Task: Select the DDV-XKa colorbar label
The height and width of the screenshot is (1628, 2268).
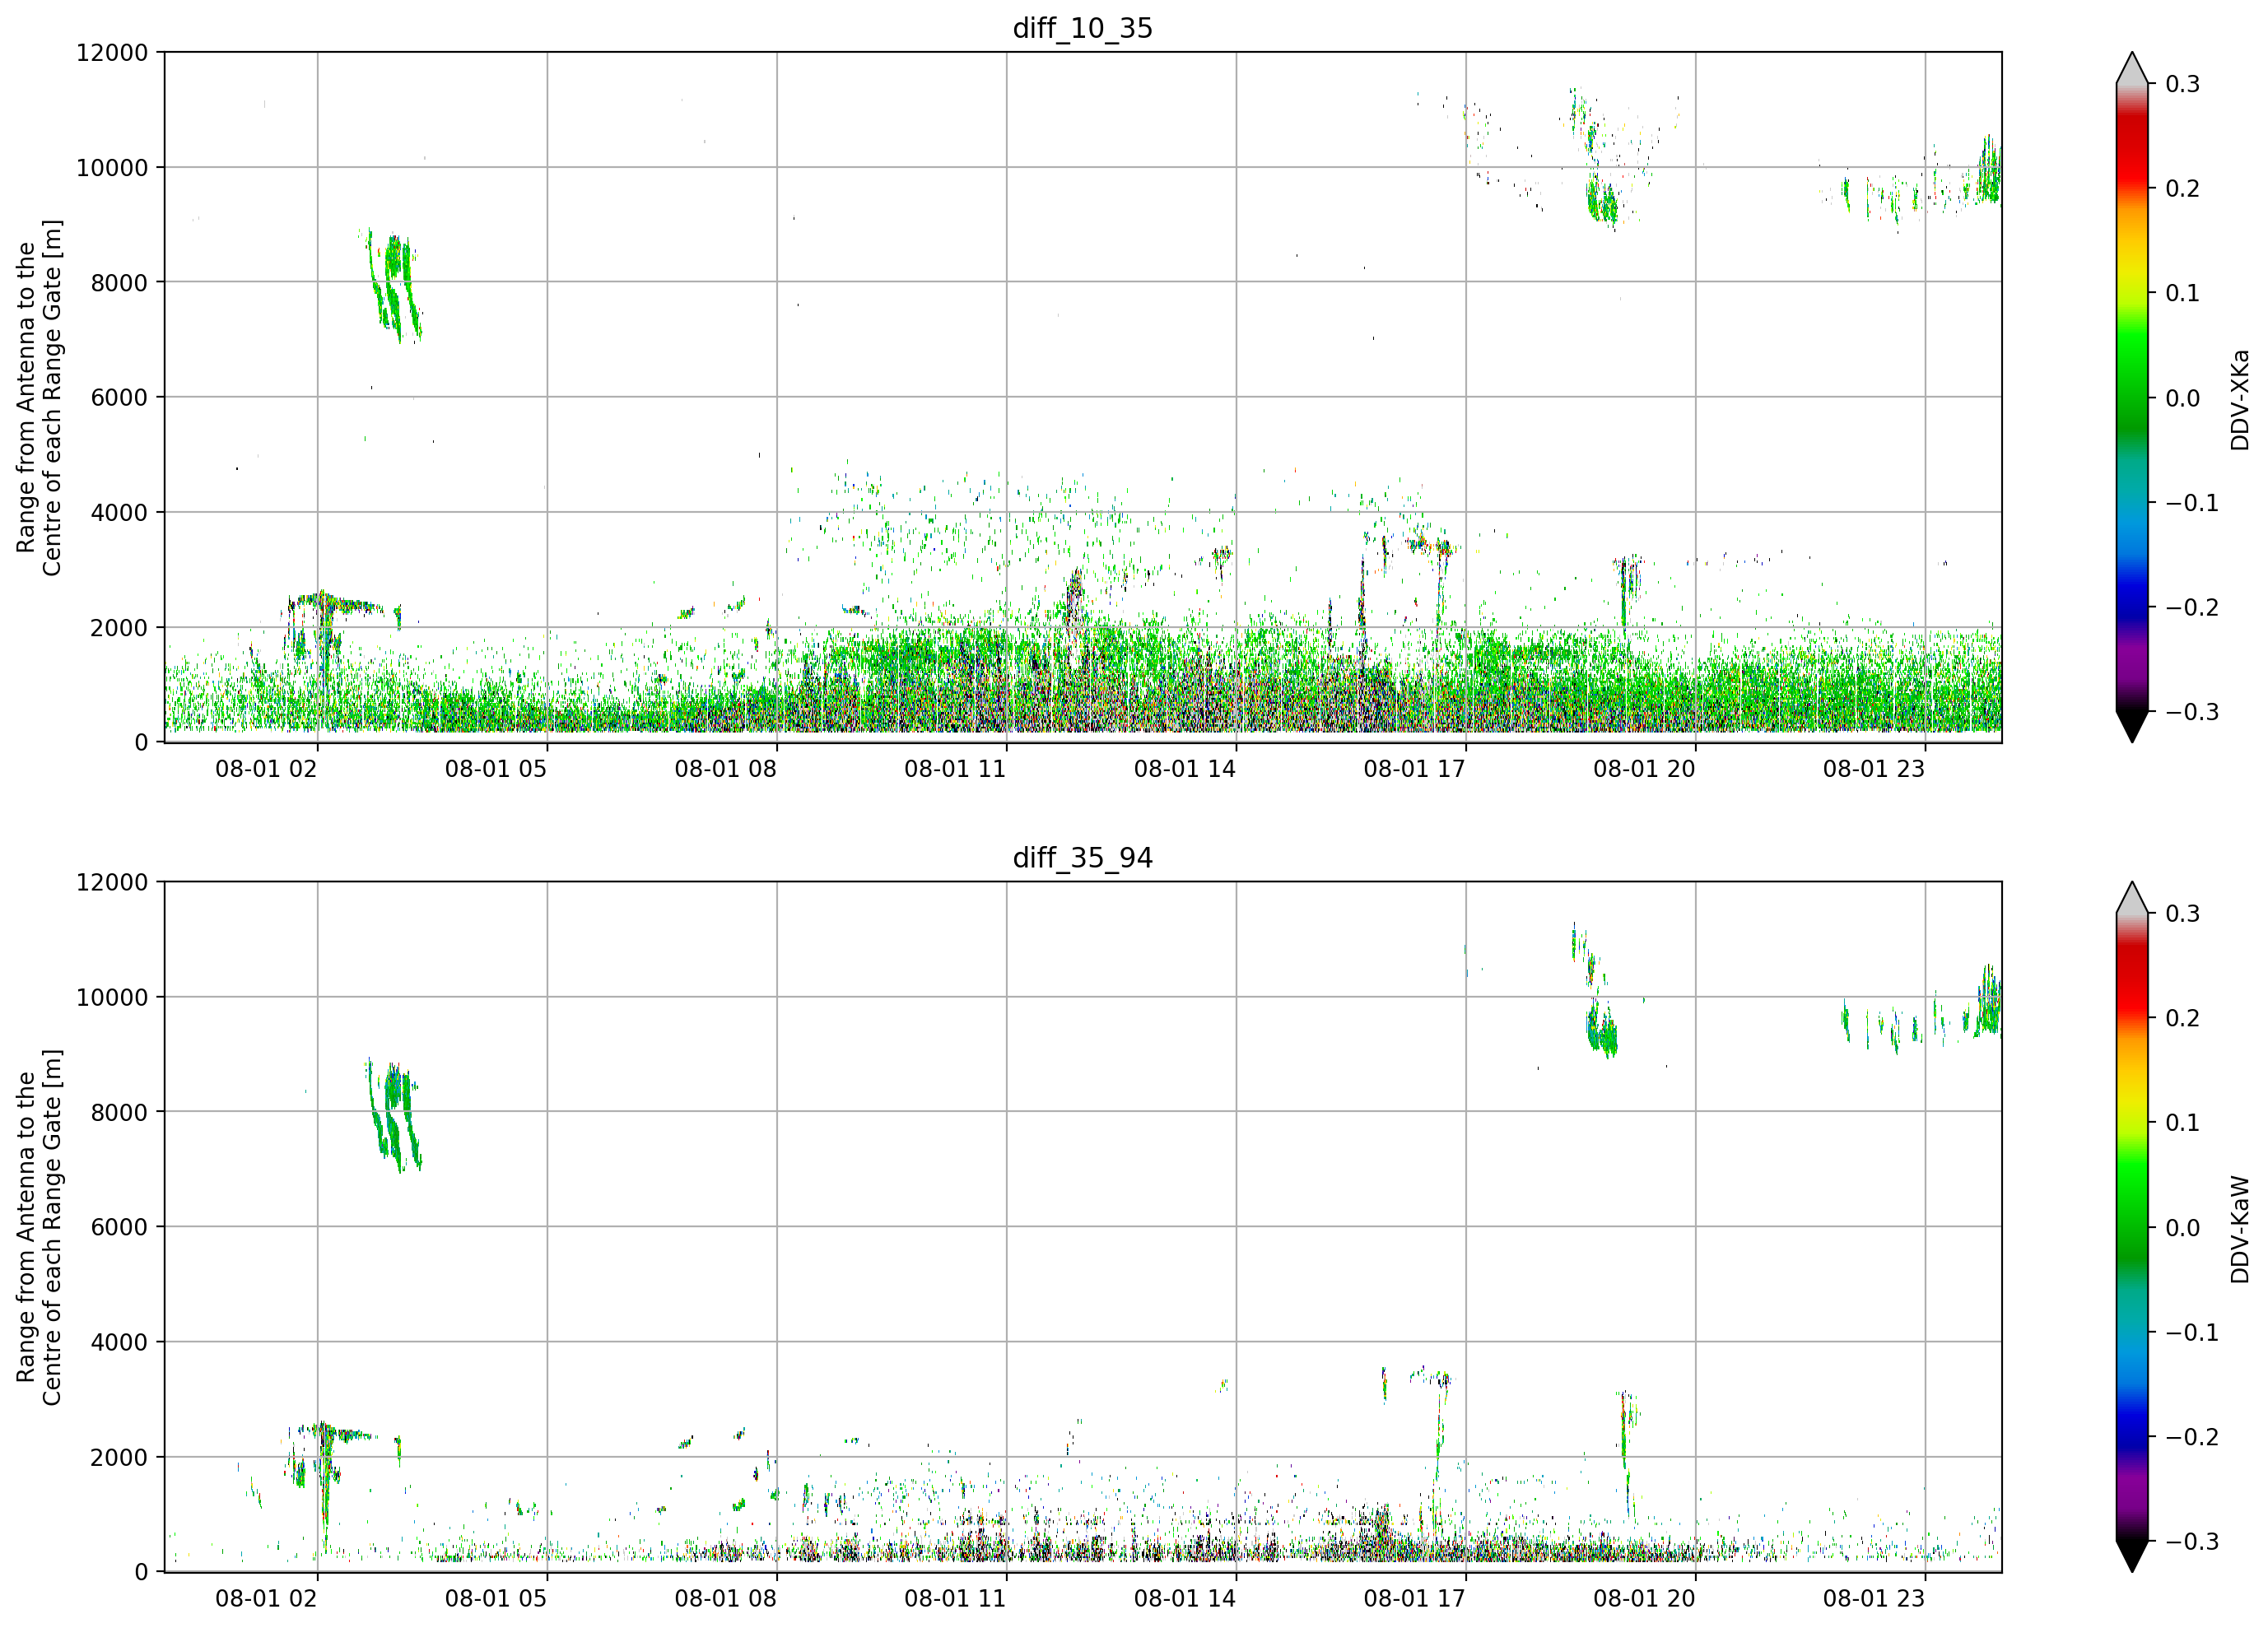Action: point(2240,400)
